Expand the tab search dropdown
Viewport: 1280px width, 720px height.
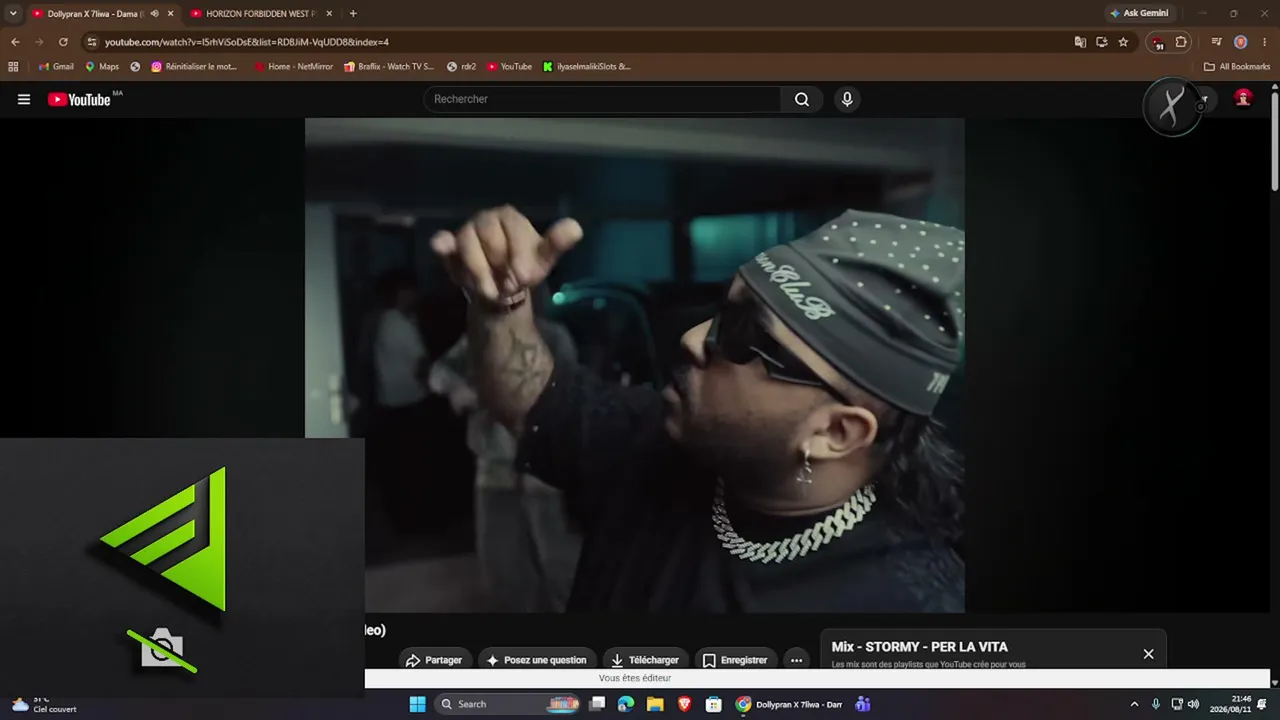13,14
